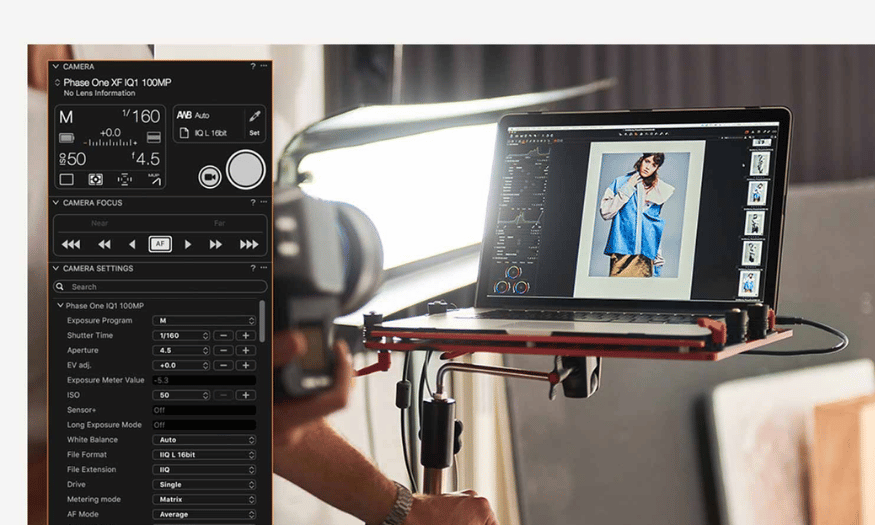The height and width of the screenshot is (525, 875).
Task: Fire the round capture shutter button
Action: [246, 170]
